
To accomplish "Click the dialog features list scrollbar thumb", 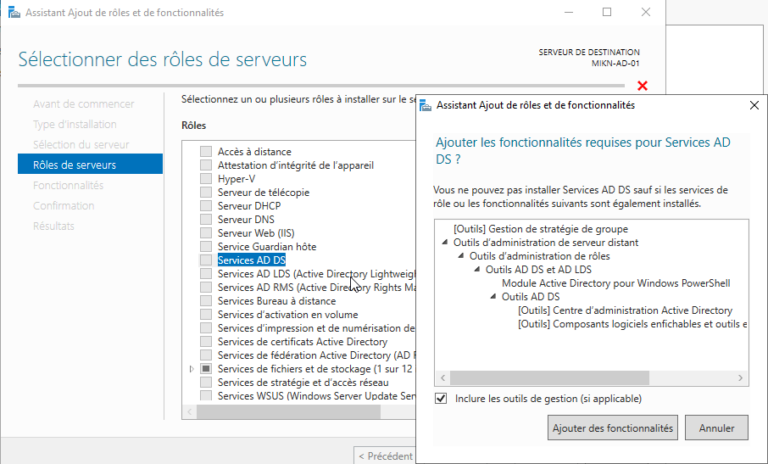I will 550,378.
